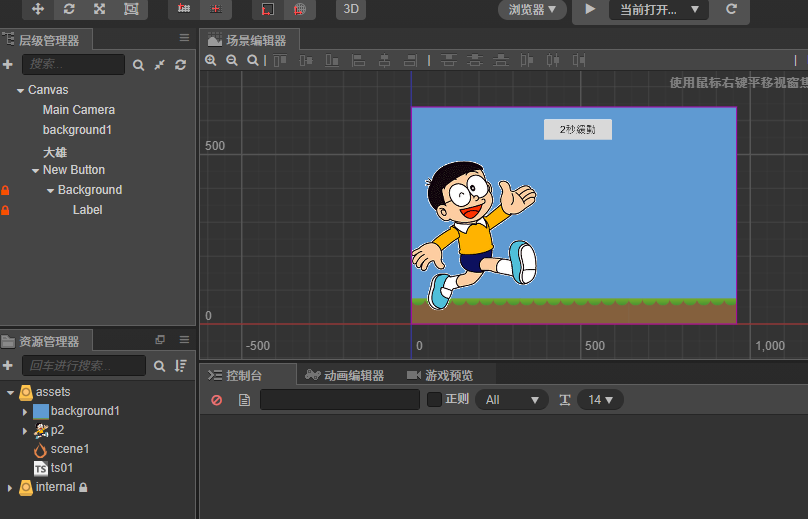Align selected nodes to left
808x519 pixels.
click(358, 60)
